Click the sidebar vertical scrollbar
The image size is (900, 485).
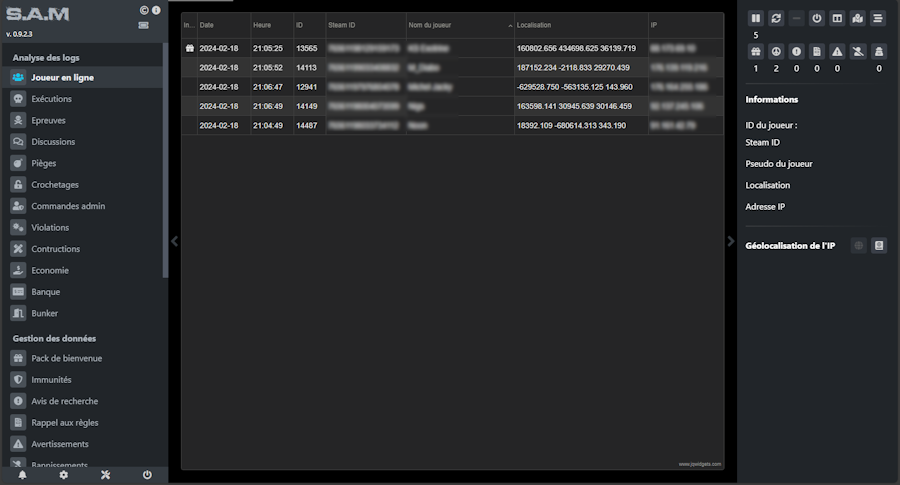click(165, 160)
